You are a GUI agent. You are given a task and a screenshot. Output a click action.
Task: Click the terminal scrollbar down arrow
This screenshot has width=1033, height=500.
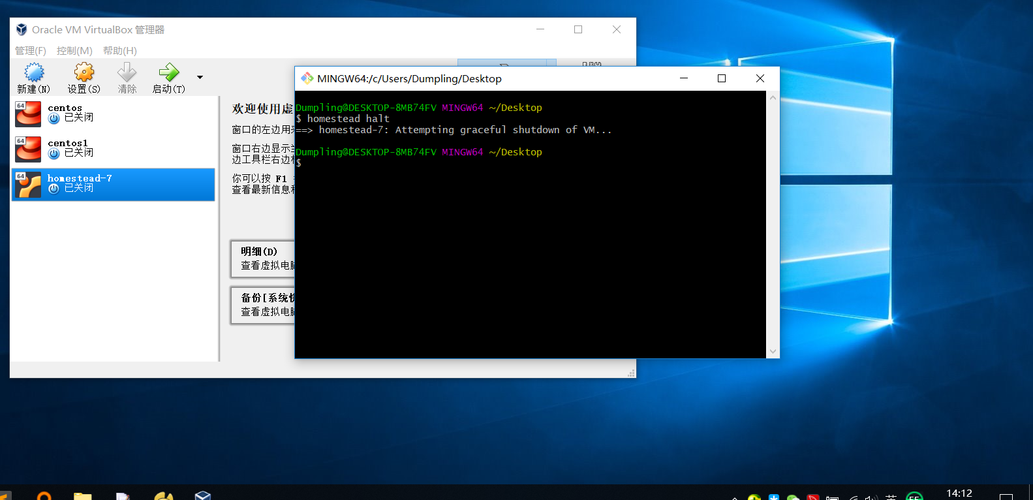(773, 352)
